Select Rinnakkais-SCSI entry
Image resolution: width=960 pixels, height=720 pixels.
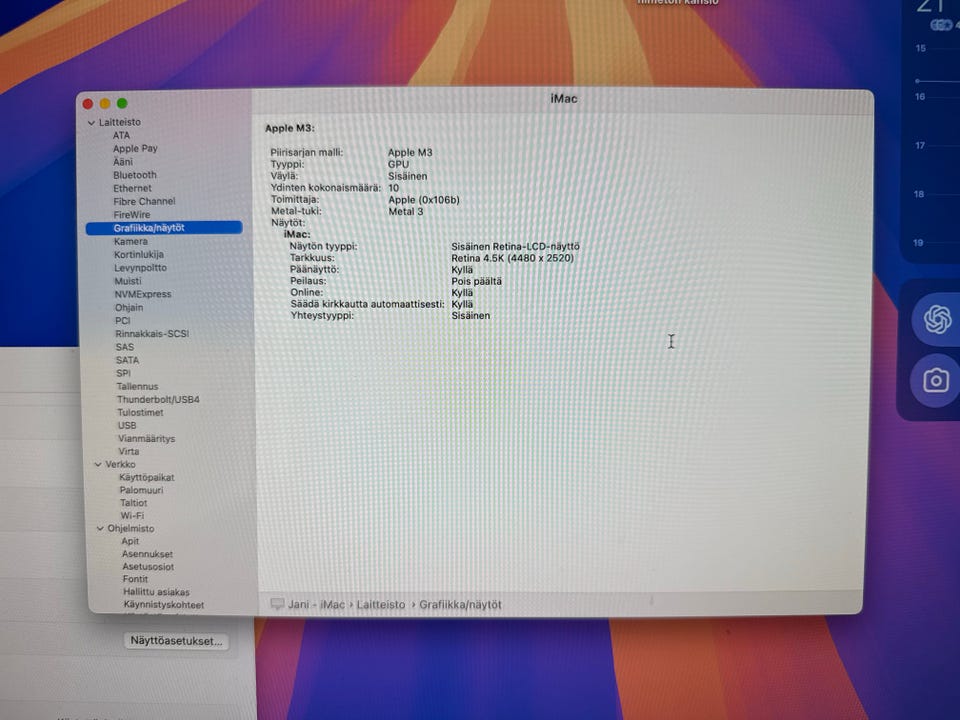pos(152,334)
